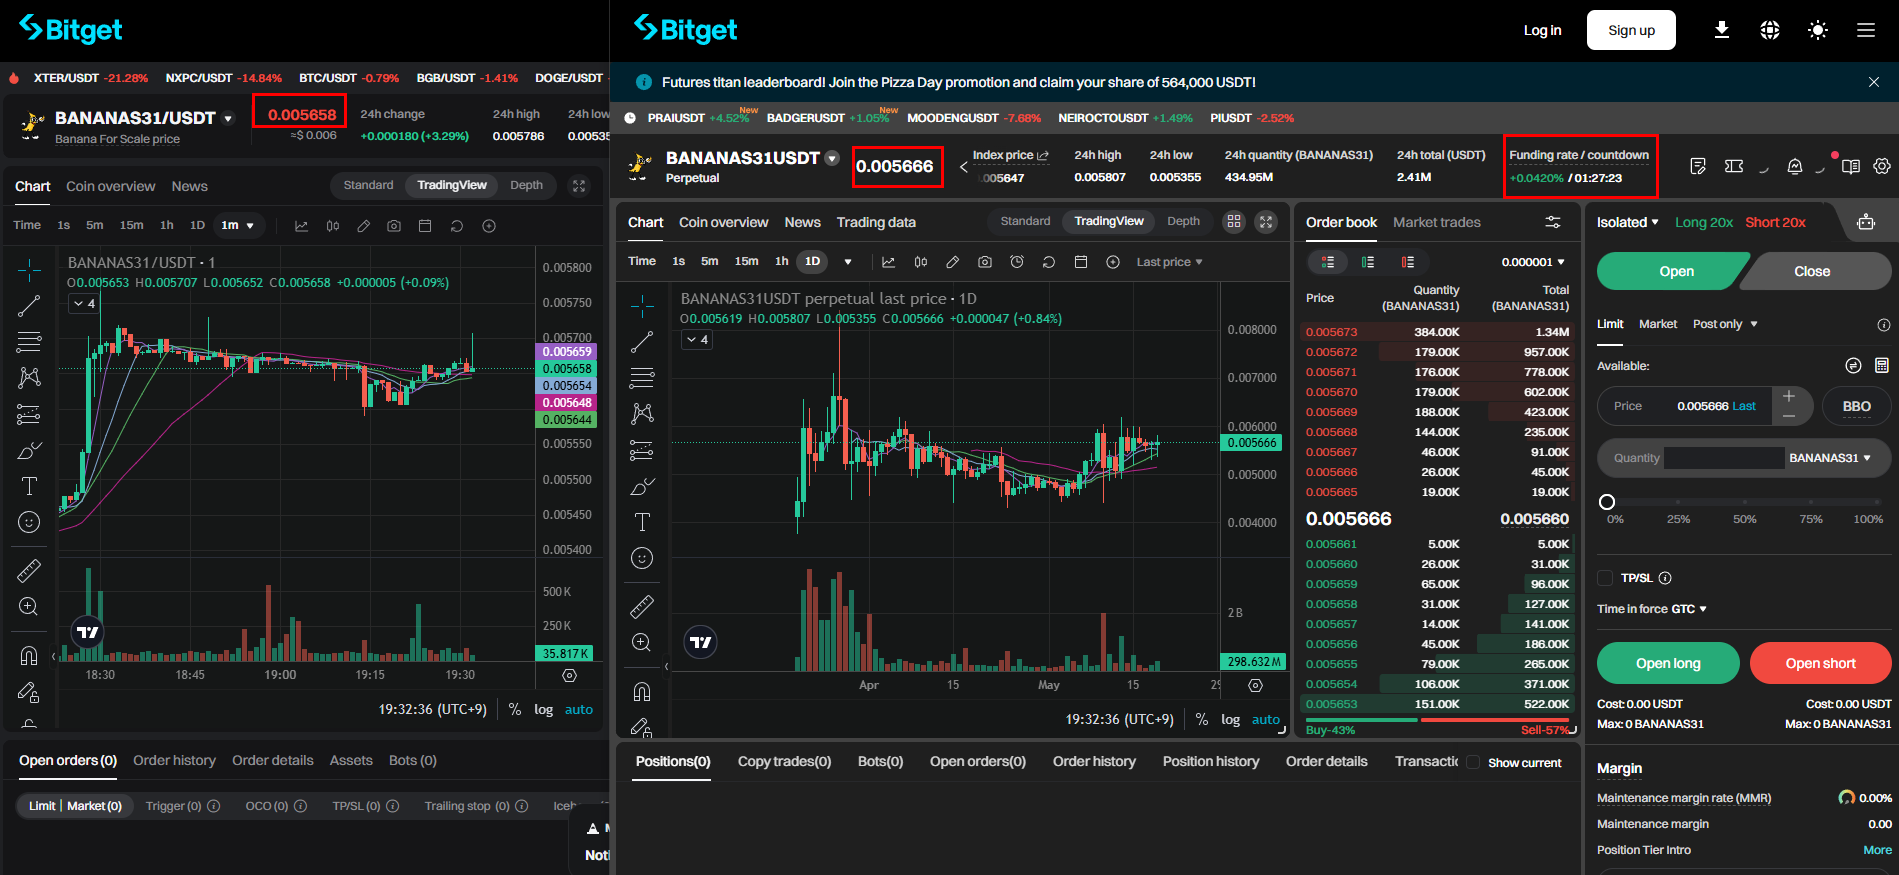Screen dimensions: 1899x875
Task: Select the Market order type tab
Action: pyautogui.click(x=1657, y=324)
